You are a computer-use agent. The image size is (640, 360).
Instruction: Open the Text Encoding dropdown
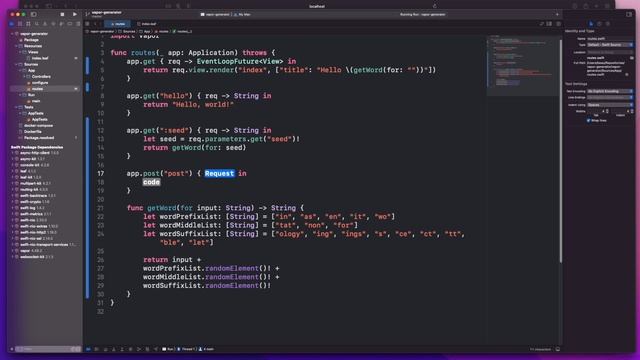(610, 91)
